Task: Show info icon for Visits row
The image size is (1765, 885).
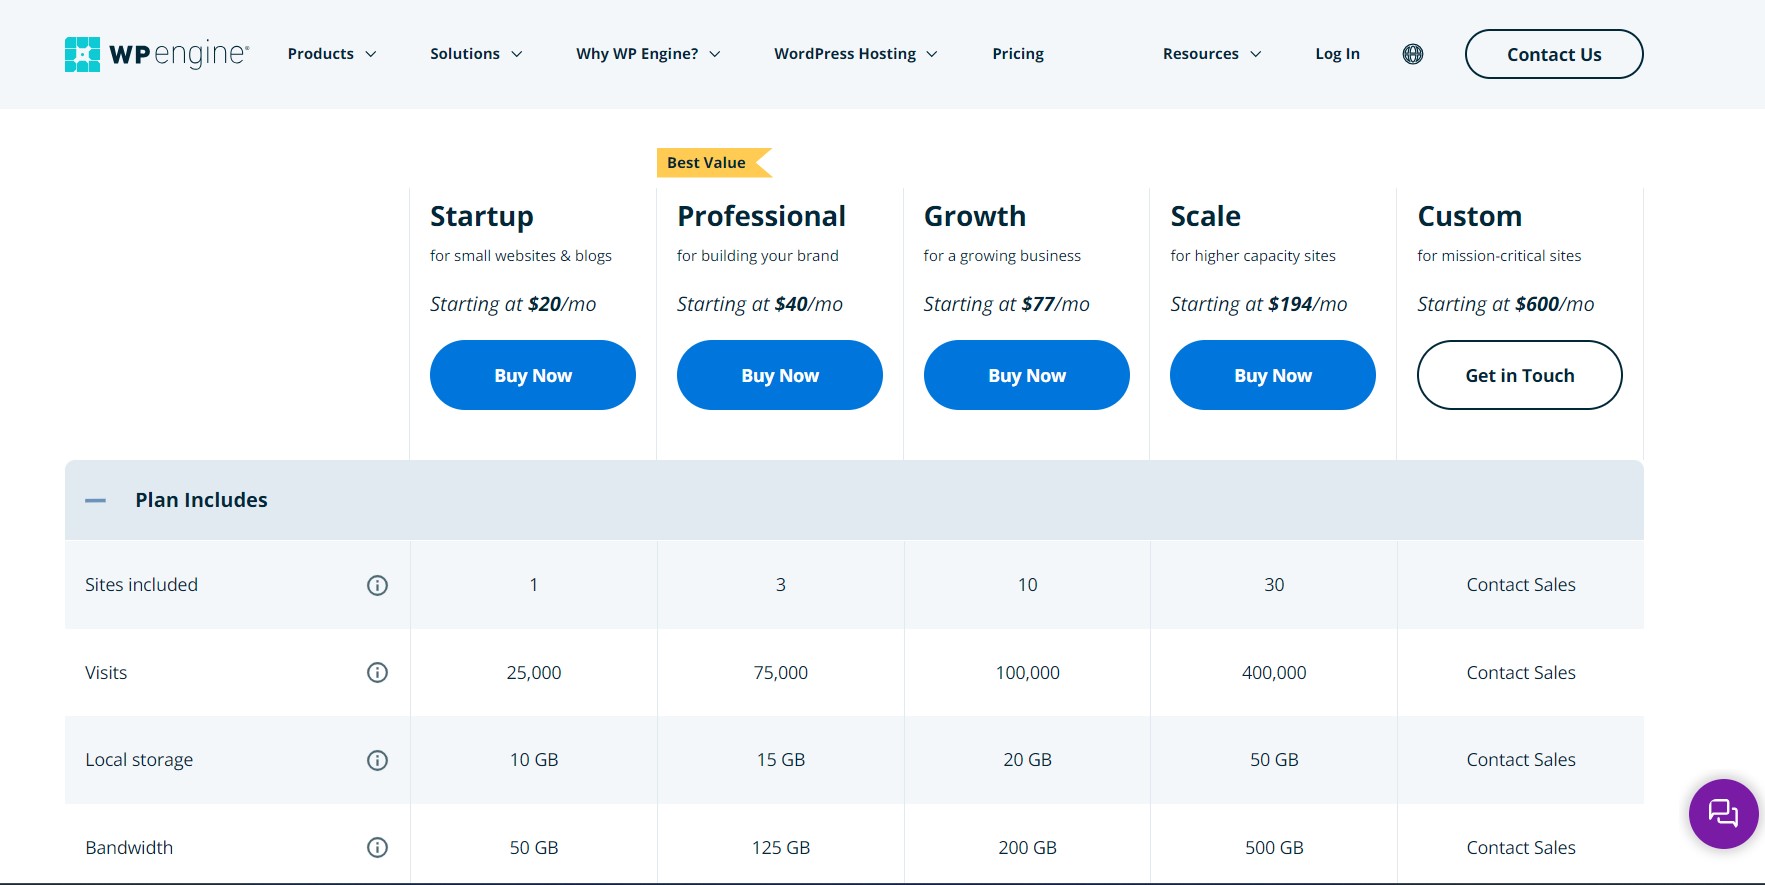Action: pos(377,673)
